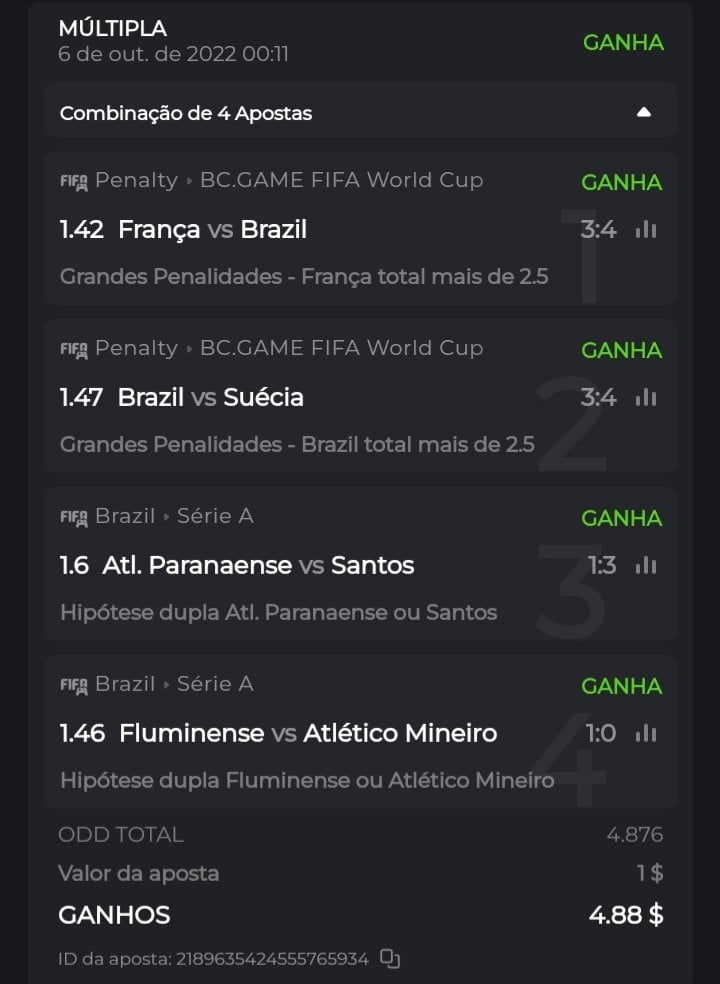Open França vs Brazil match title
The image size is (720, 984).
tap(212, 230)
